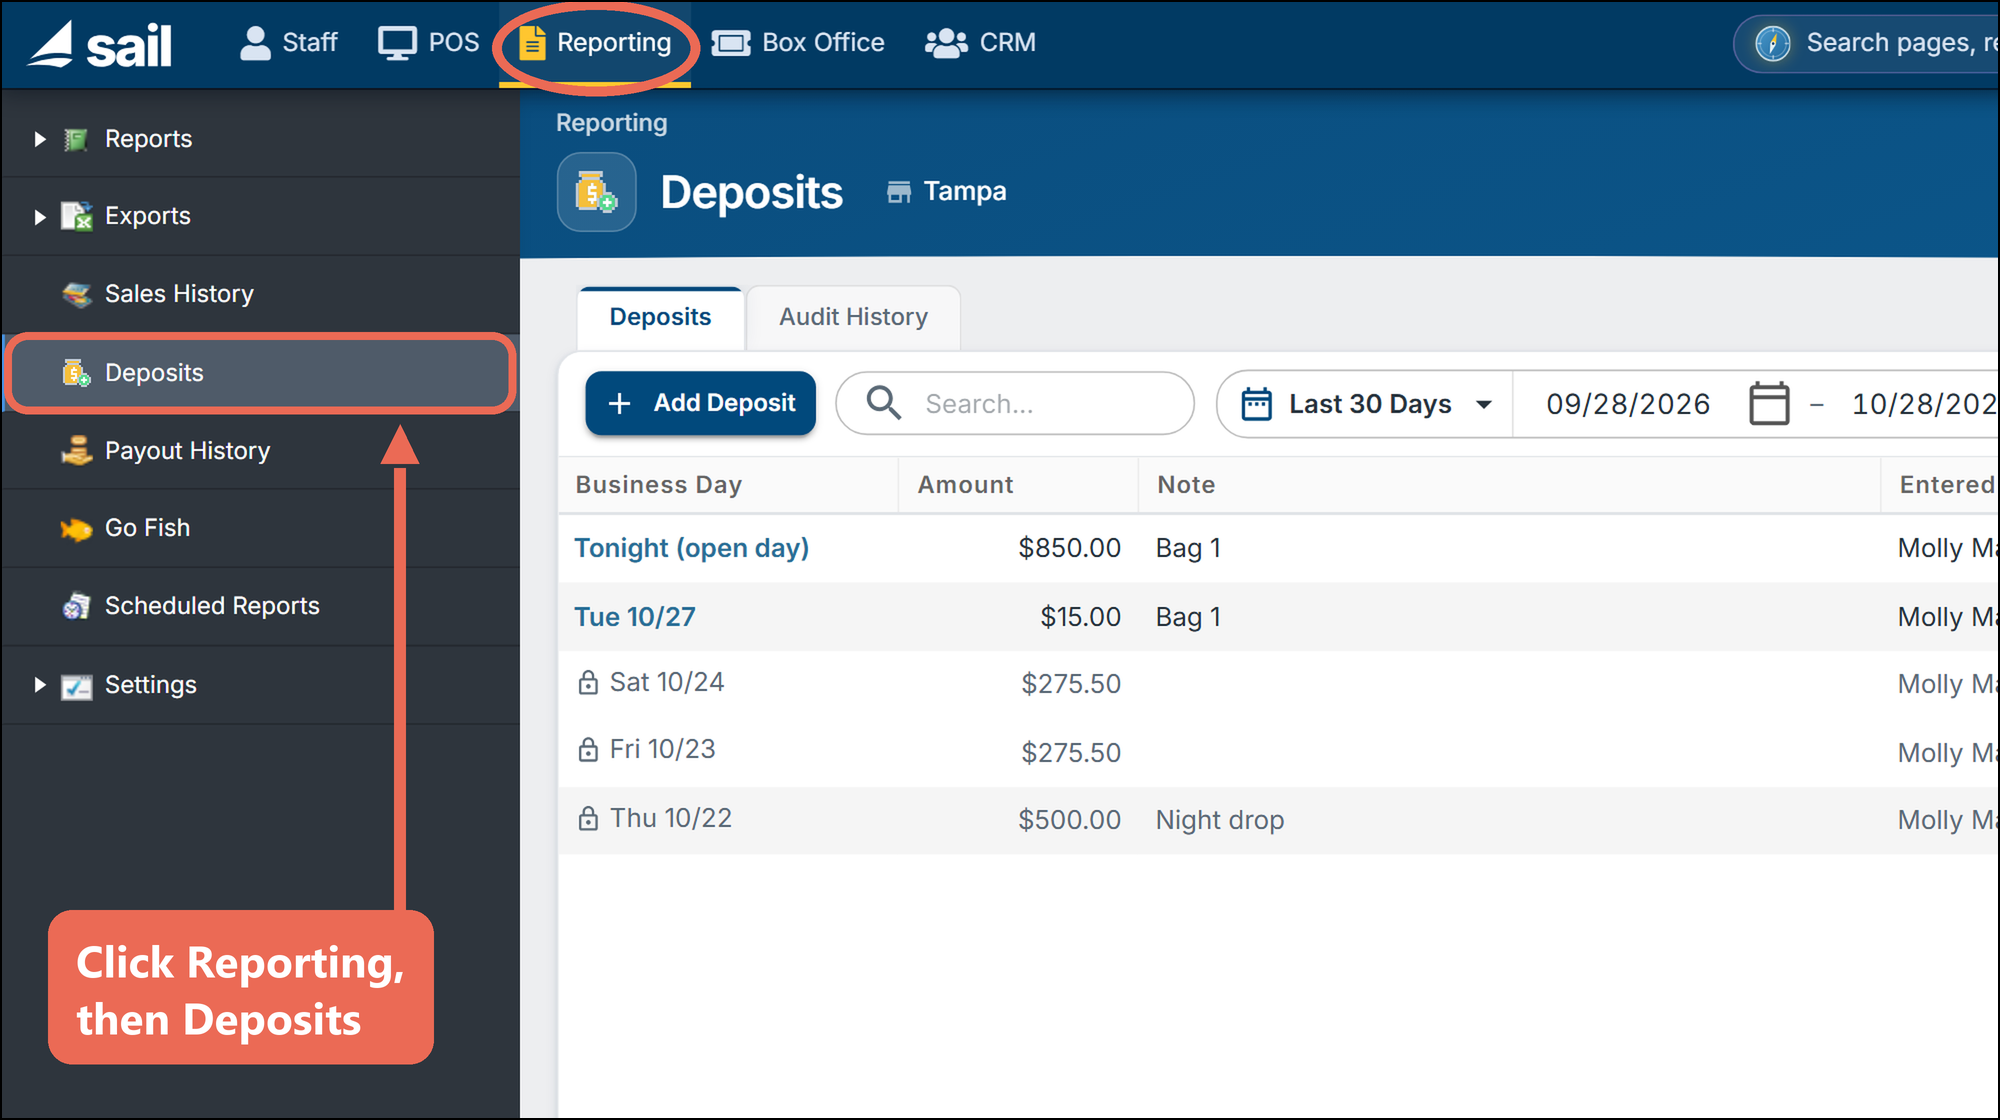2000x1120 pixels.
Task: Open start date calendar picker icon
Action: pos(1769,404)
